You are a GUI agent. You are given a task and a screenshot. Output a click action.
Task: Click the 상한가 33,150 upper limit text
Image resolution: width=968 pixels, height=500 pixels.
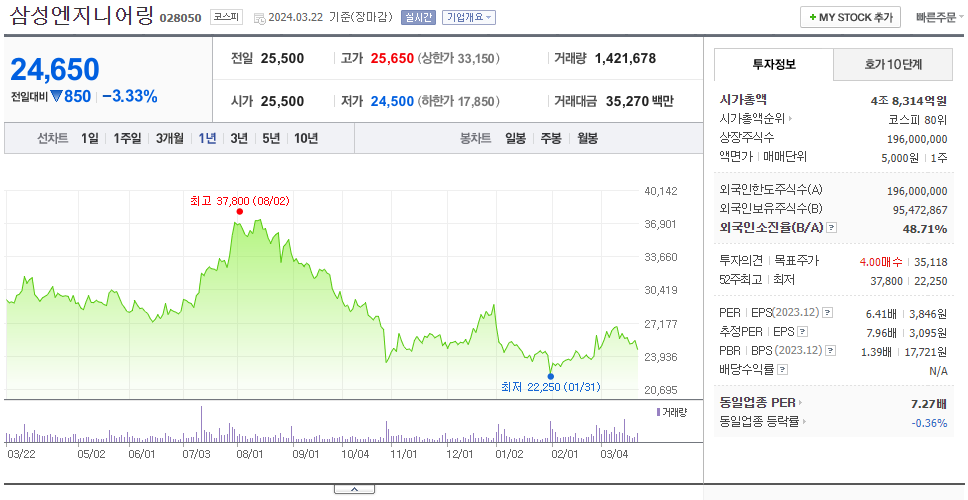click(x=459, y=59)
